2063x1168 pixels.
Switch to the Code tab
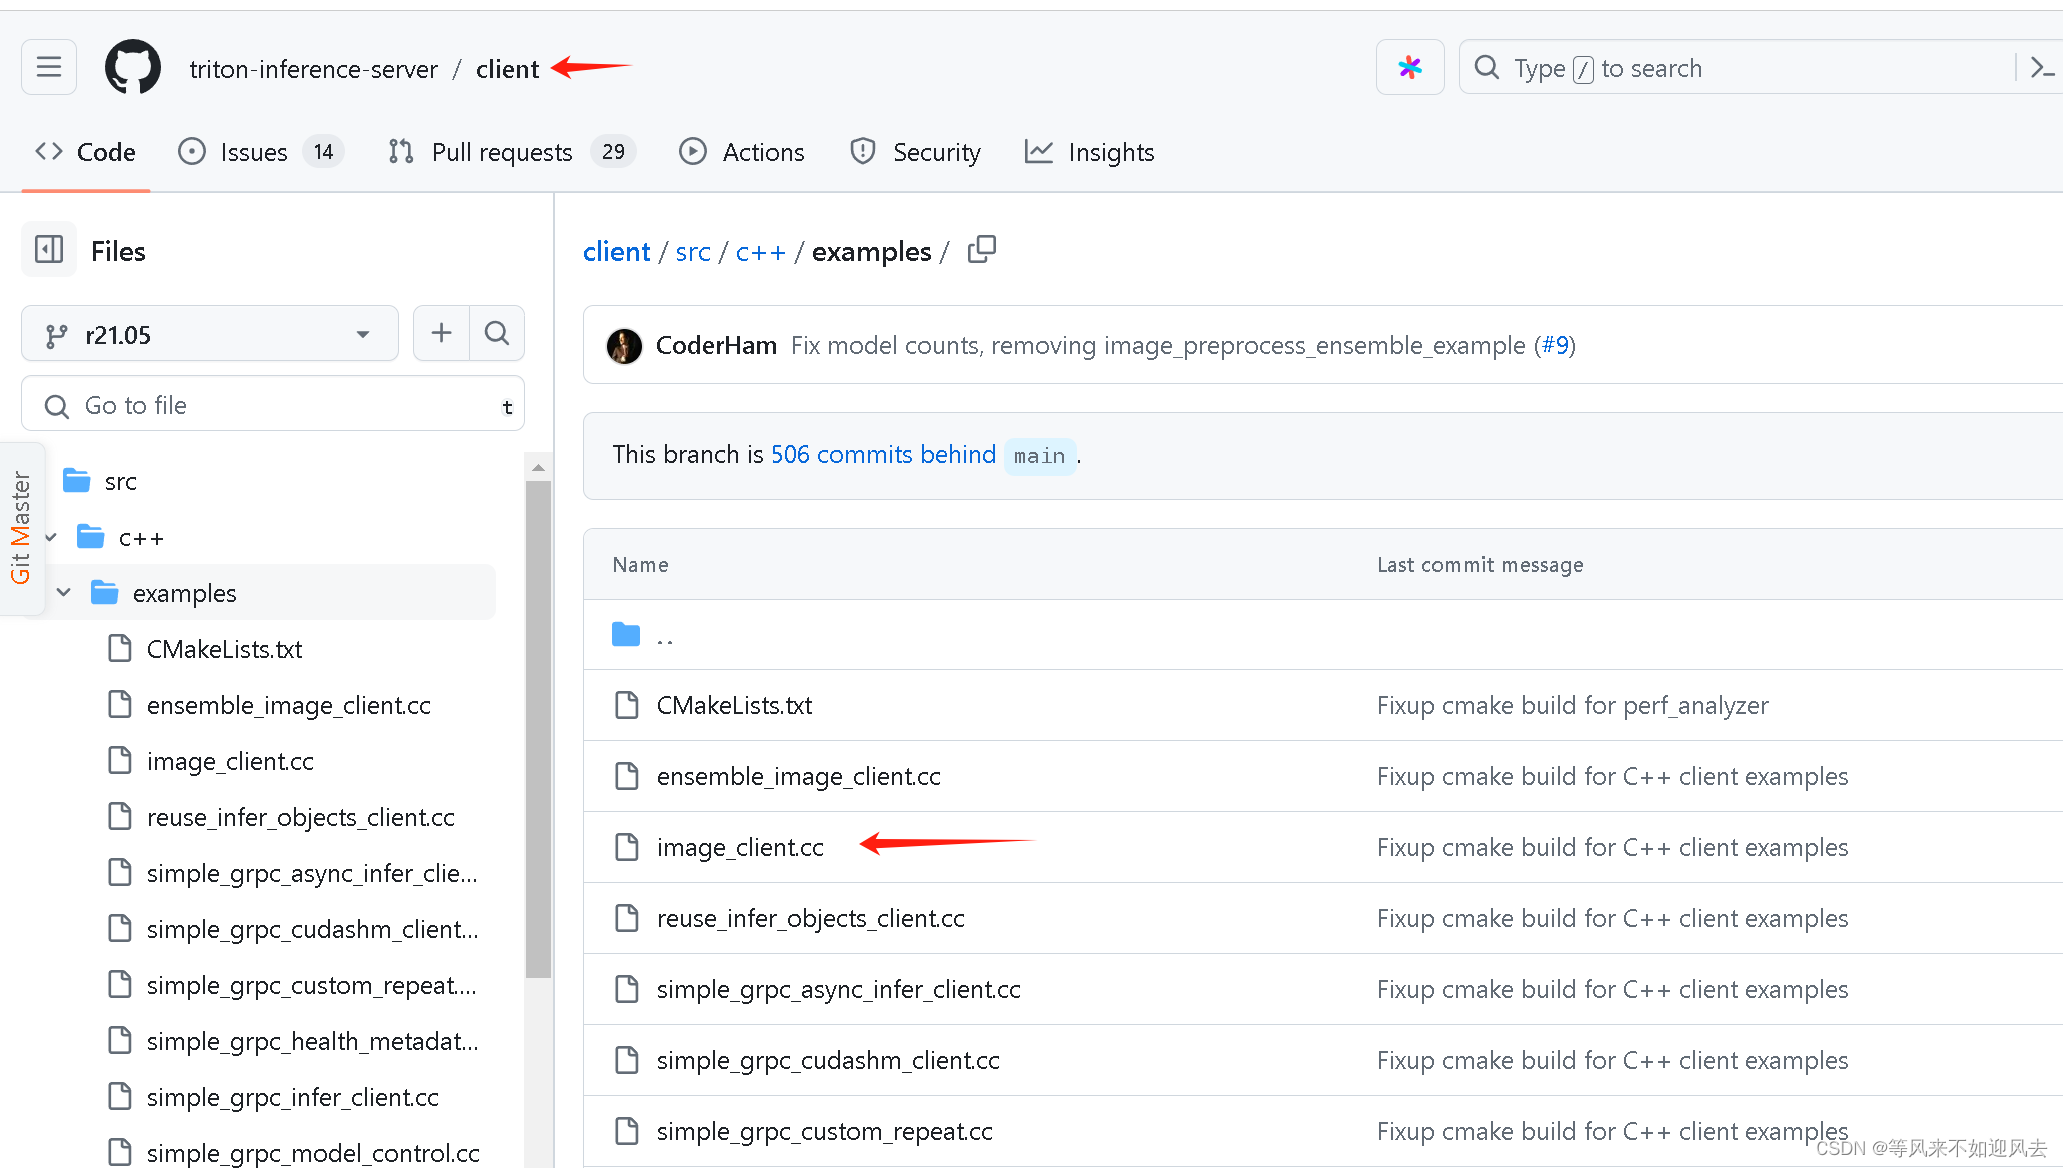[86, 152]
